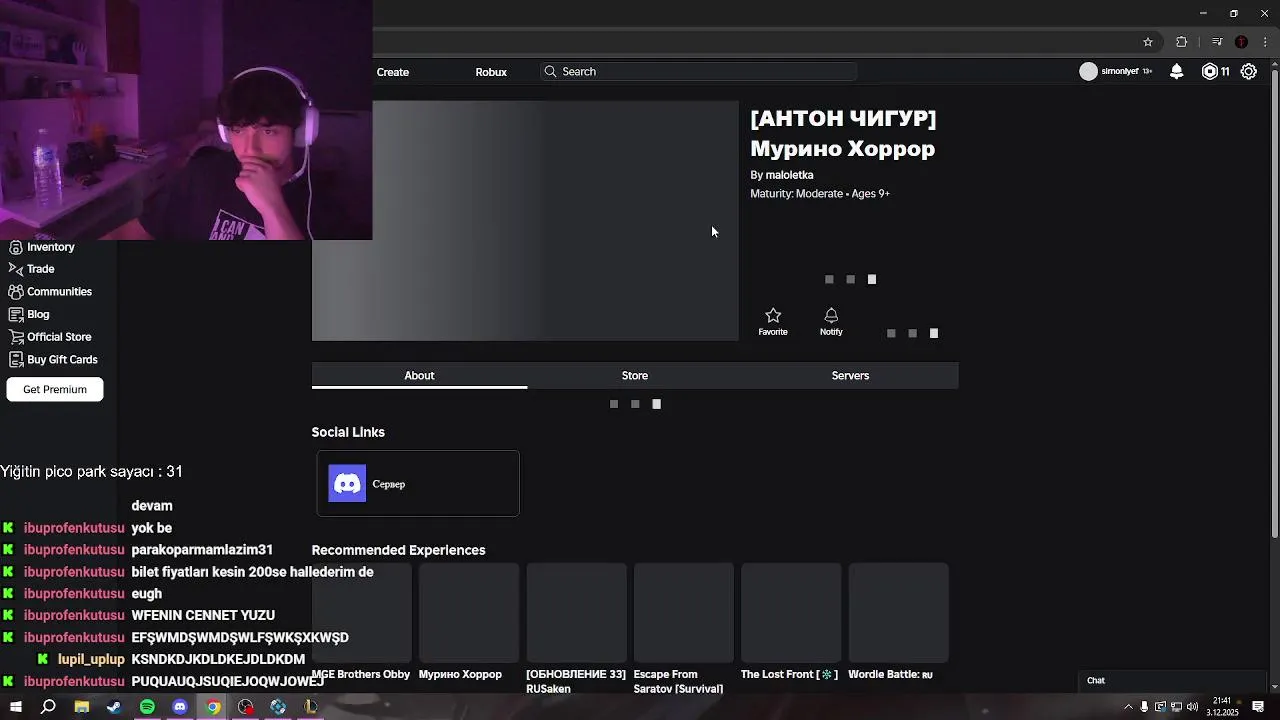Screen dimensions: 1280x720
Task: Switch to the Store tab
Action: click(635, 375)
